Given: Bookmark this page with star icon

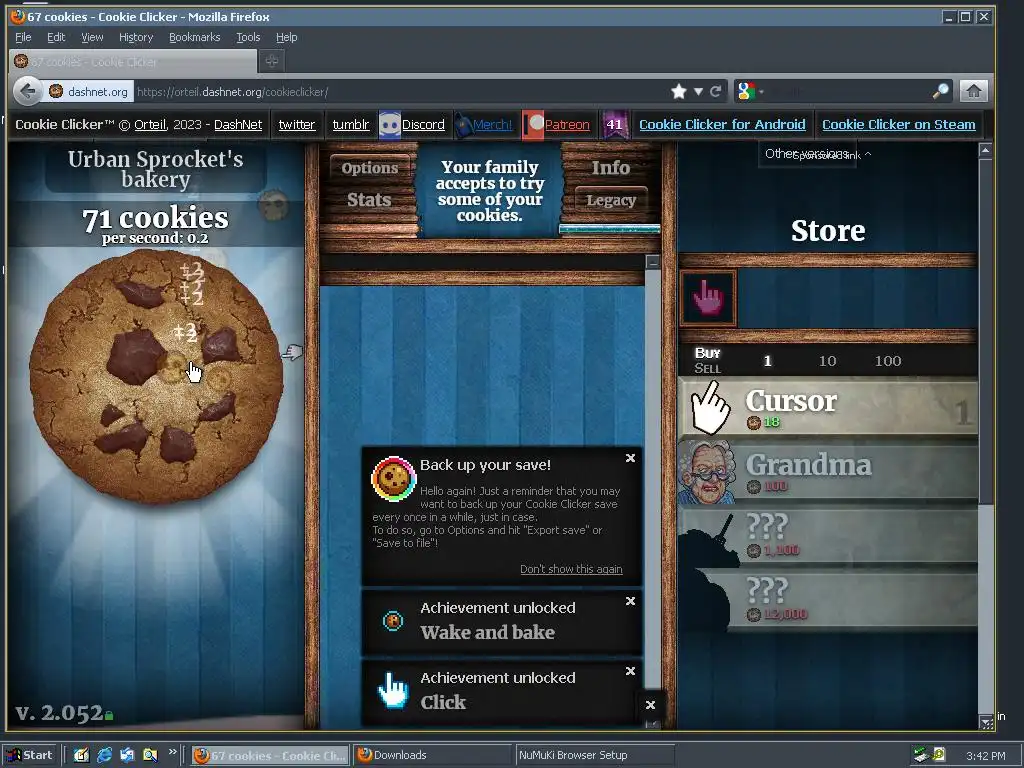Looking at the screenshot, I should click(679, 91).
